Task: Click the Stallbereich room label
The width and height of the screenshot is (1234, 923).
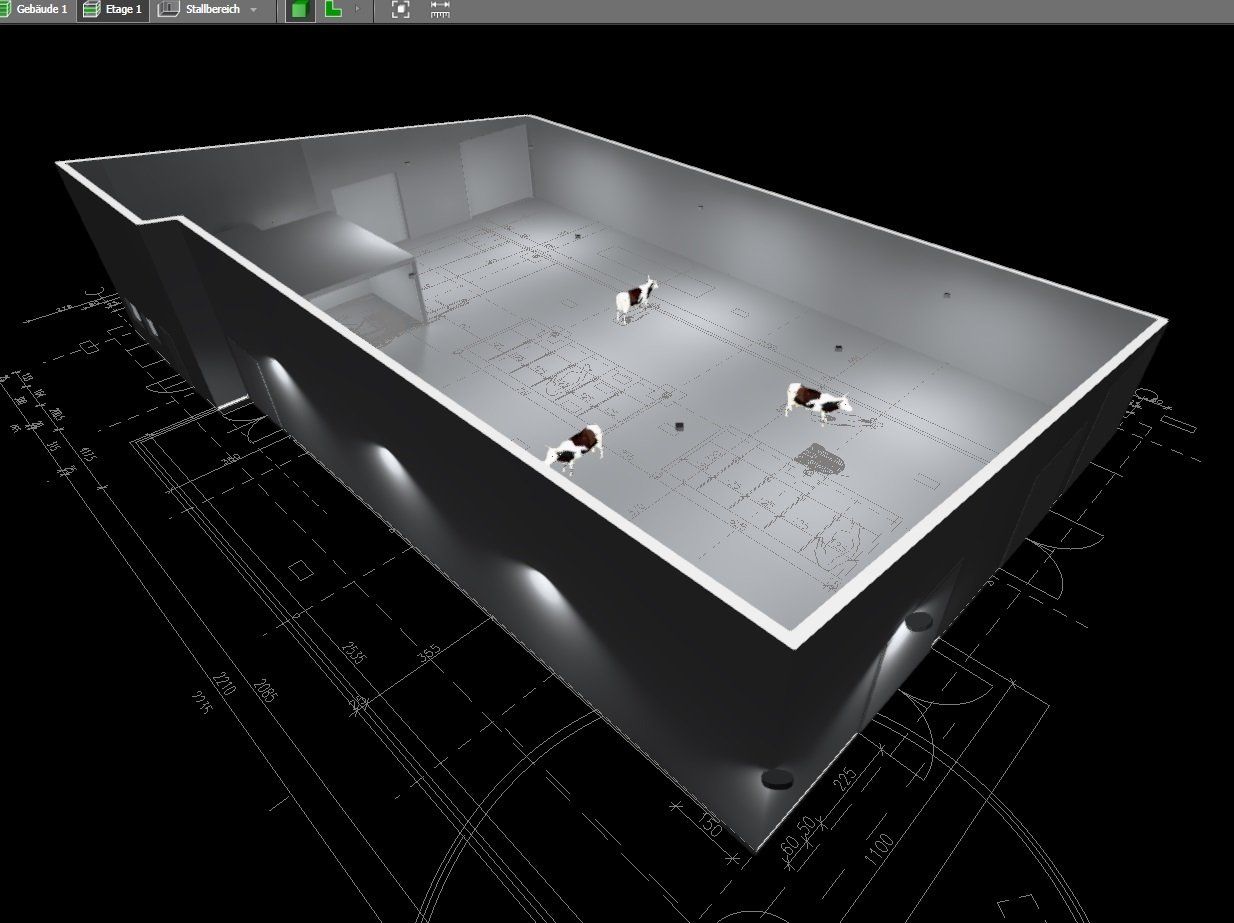Action: click(x=213, y=9)
